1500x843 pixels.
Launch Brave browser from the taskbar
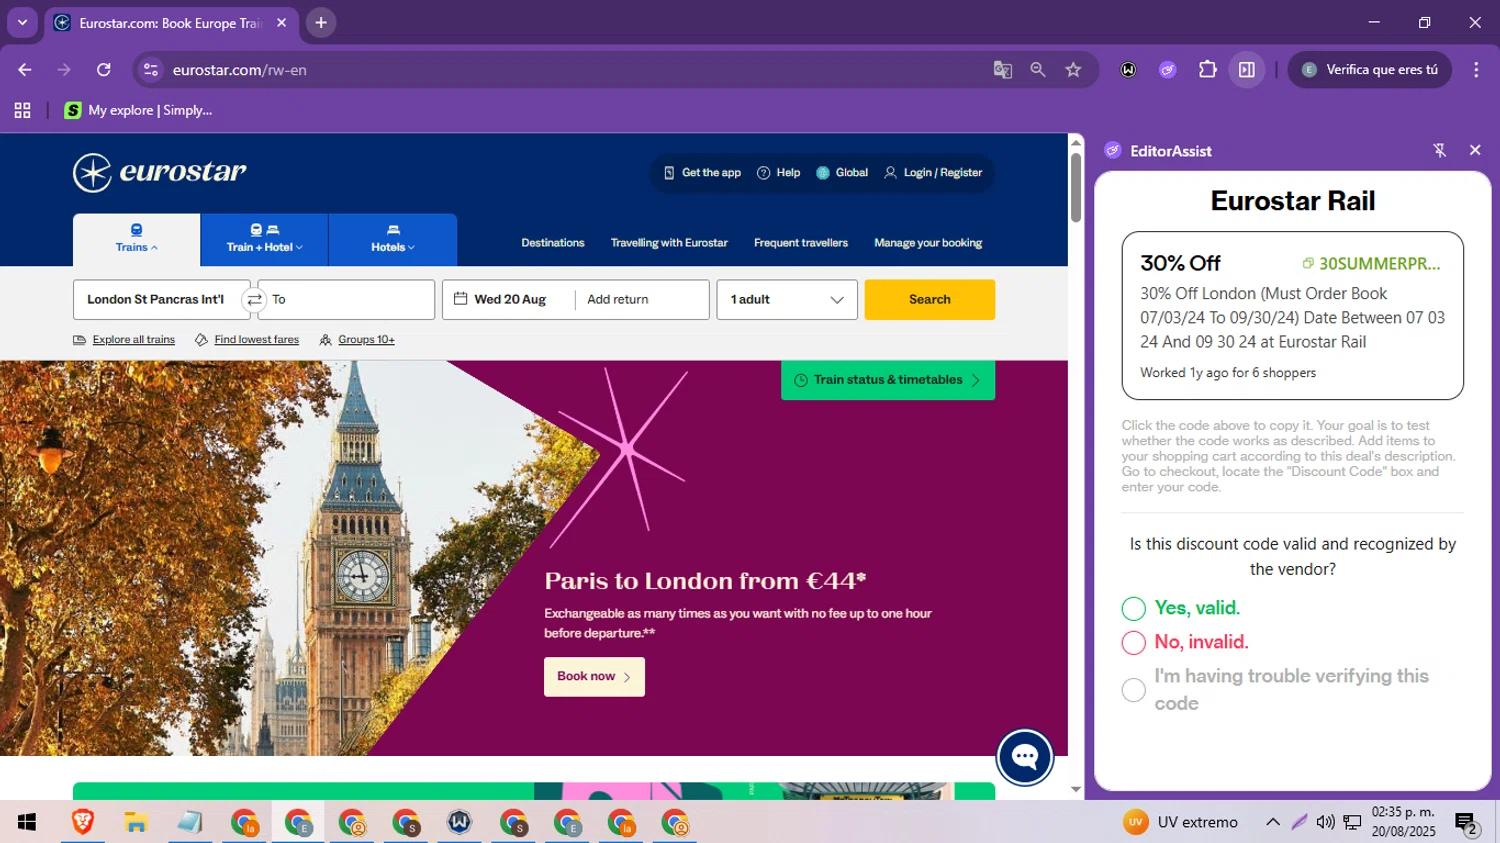pyautogui.click(x=82, y=822)
